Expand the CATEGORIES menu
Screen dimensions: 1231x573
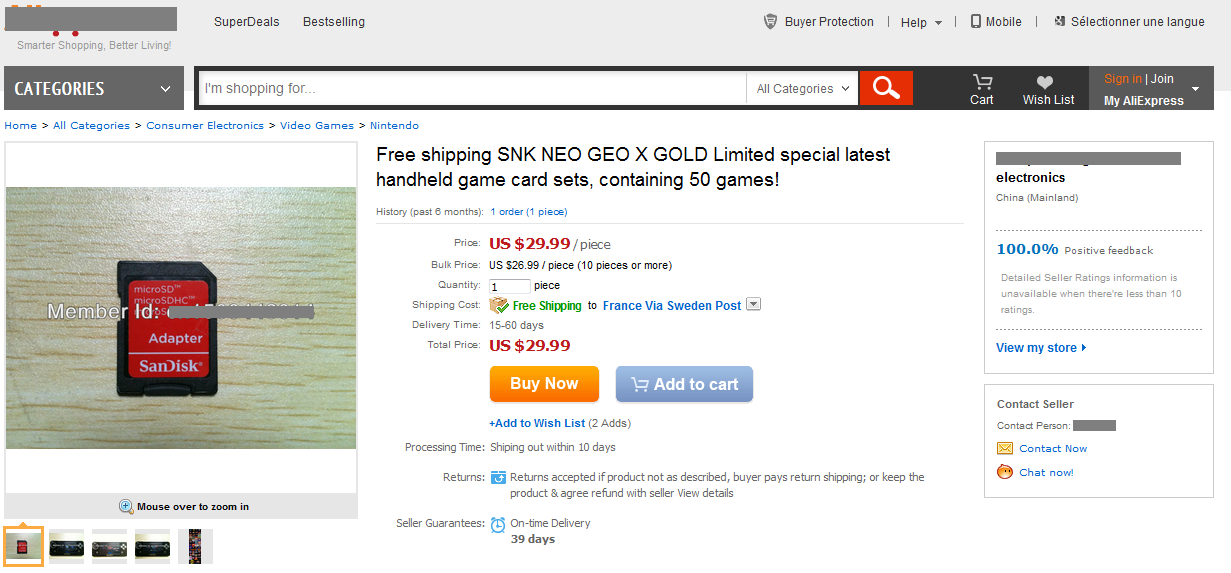pos(94,89)
